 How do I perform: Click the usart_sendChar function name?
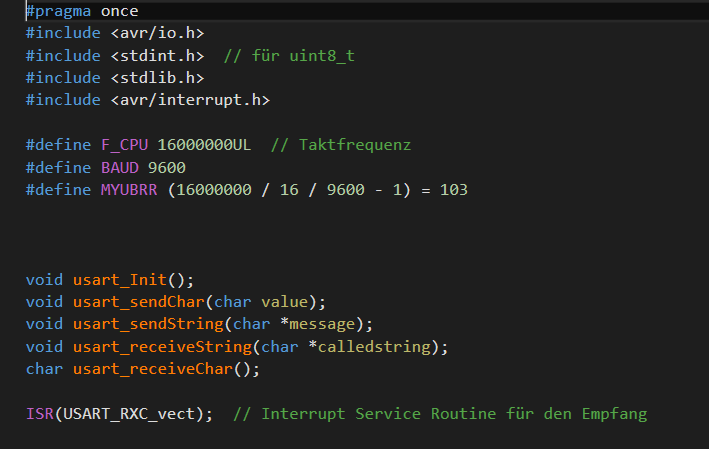(x=139, y=302)
